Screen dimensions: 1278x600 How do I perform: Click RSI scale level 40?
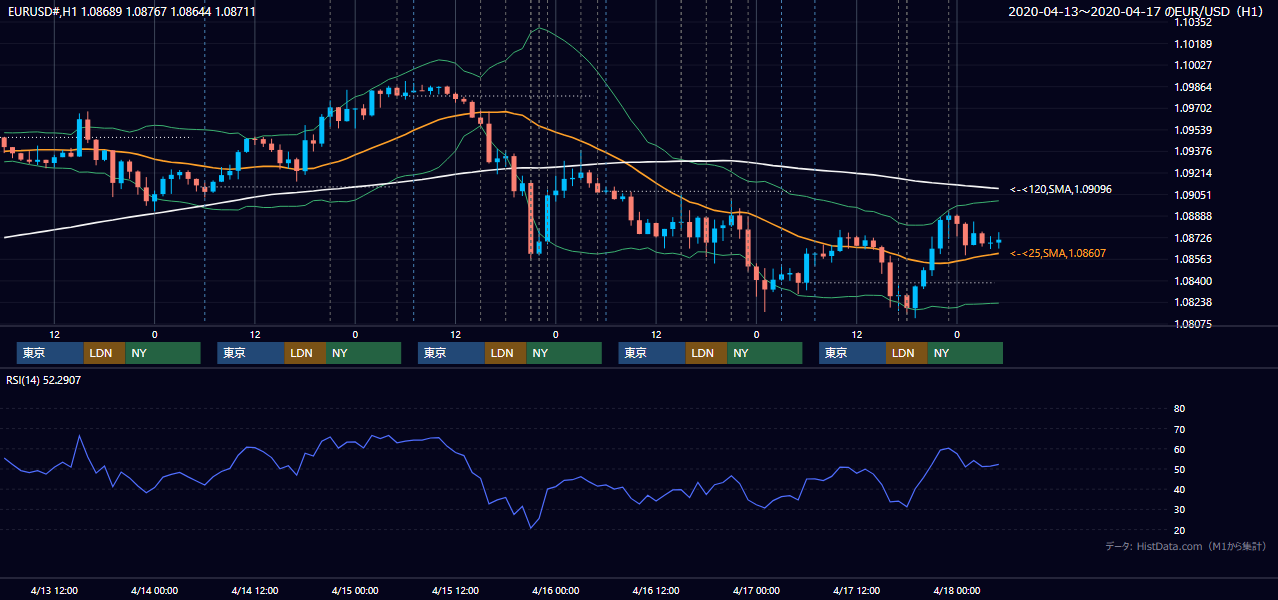point(1180,489)
